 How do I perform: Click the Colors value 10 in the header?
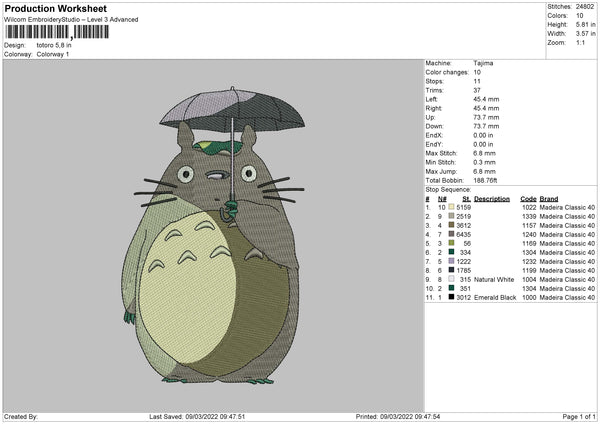tap(579, 16)
